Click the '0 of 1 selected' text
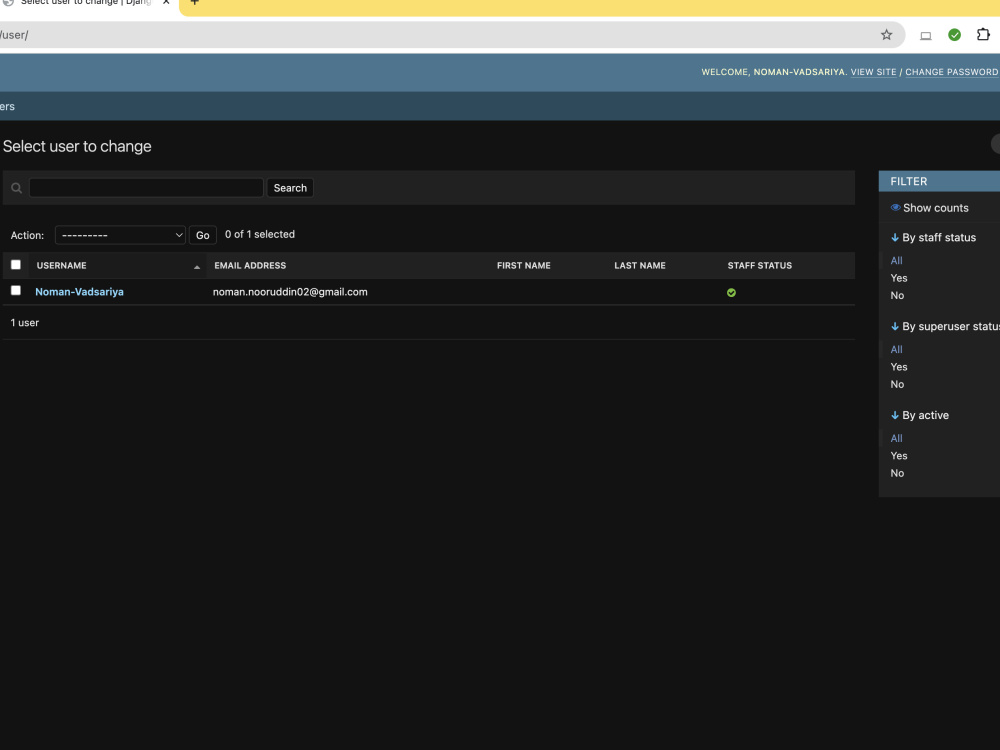The height and width of the screenshot is (750, 1000). pyautogui.click(x=260, y=235)
